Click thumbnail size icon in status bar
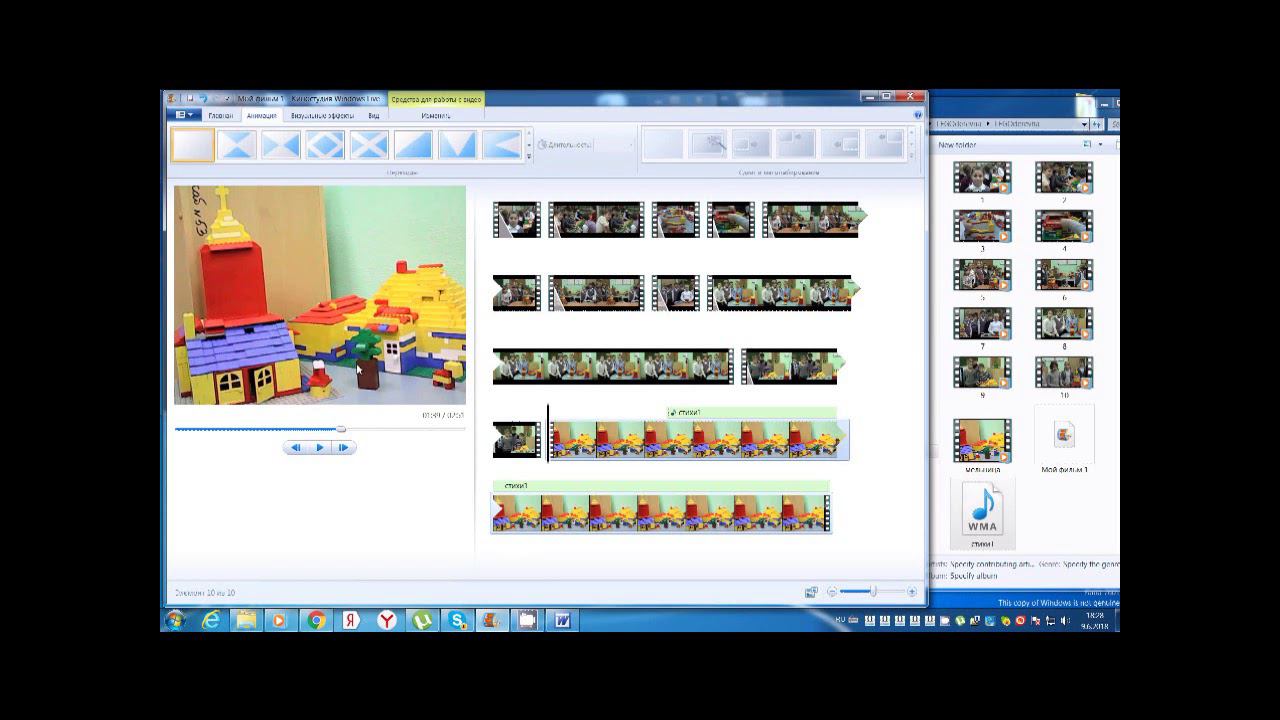 811,592
